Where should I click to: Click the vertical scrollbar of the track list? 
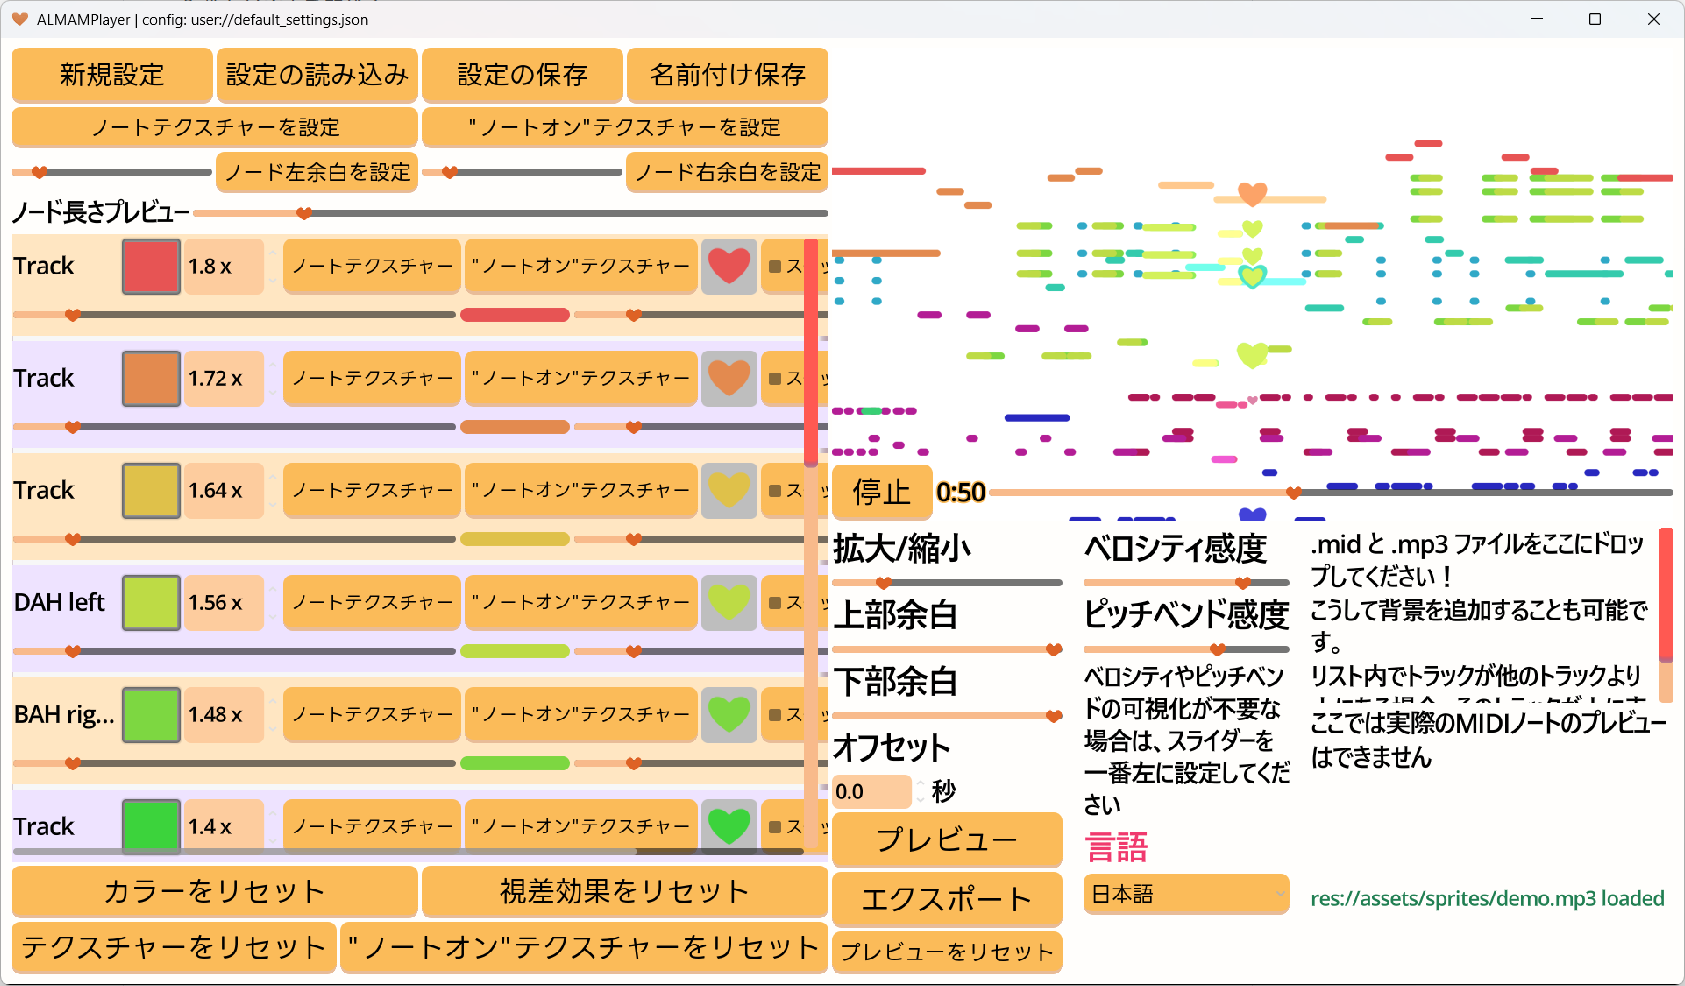(811, 545)
